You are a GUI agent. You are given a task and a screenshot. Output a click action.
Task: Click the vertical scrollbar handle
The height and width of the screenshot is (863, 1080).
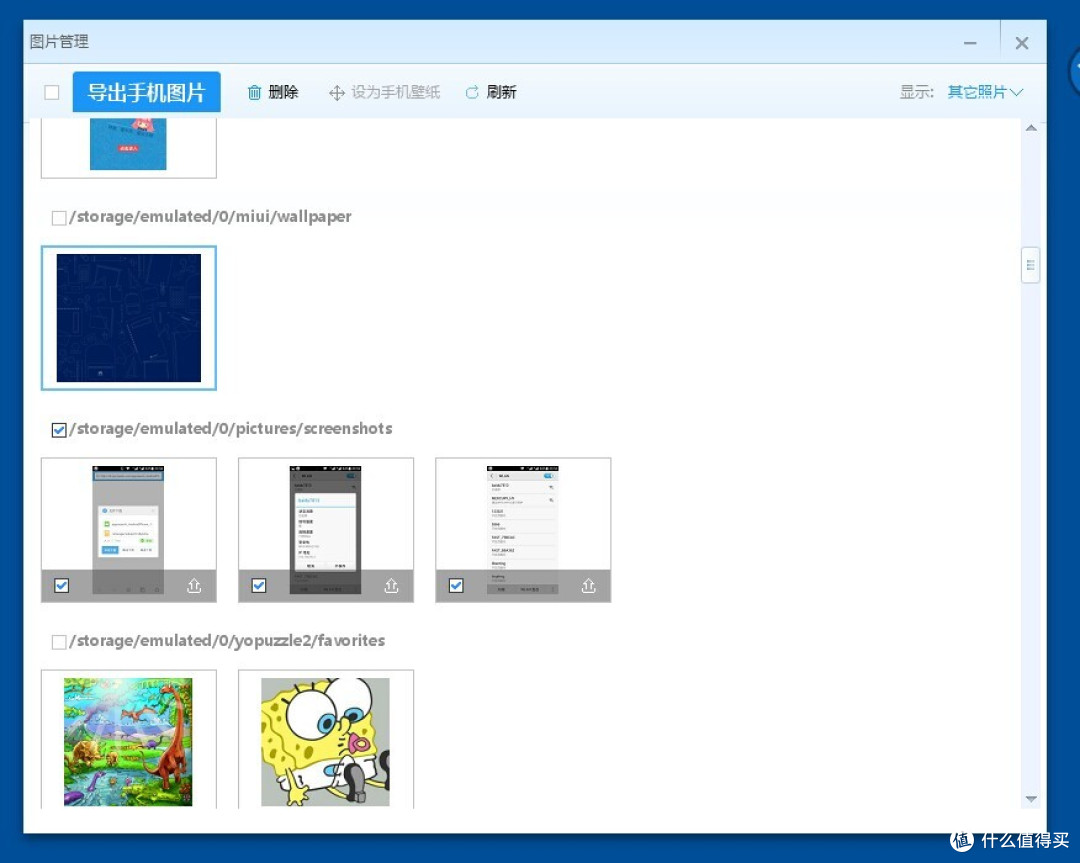pyautogui.click(x=1030, y=265)
